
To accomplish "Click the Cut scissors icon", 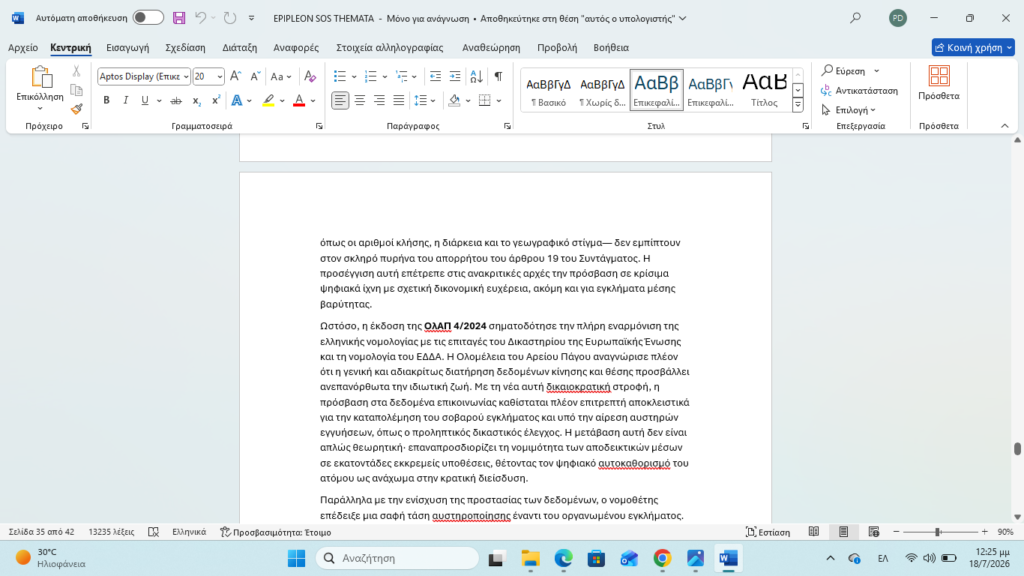I will click(76, 71).
